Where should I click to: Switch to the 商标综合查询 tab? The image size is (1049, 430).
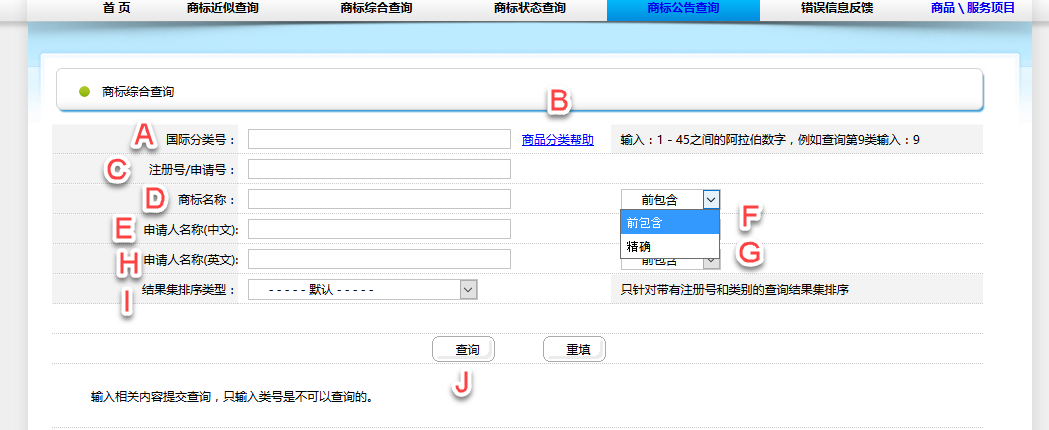pyautogui.click(x=376, y=9)
